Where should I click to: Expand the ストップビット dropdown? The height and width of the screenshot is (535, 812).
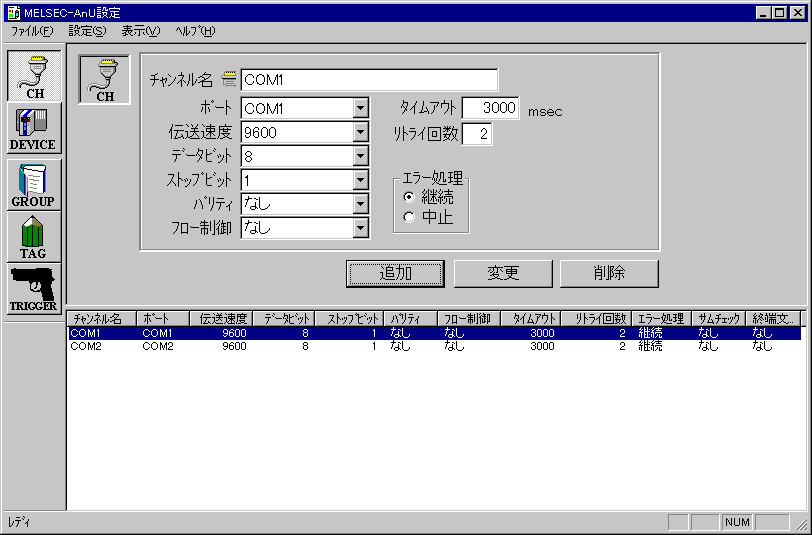(360, 180)
